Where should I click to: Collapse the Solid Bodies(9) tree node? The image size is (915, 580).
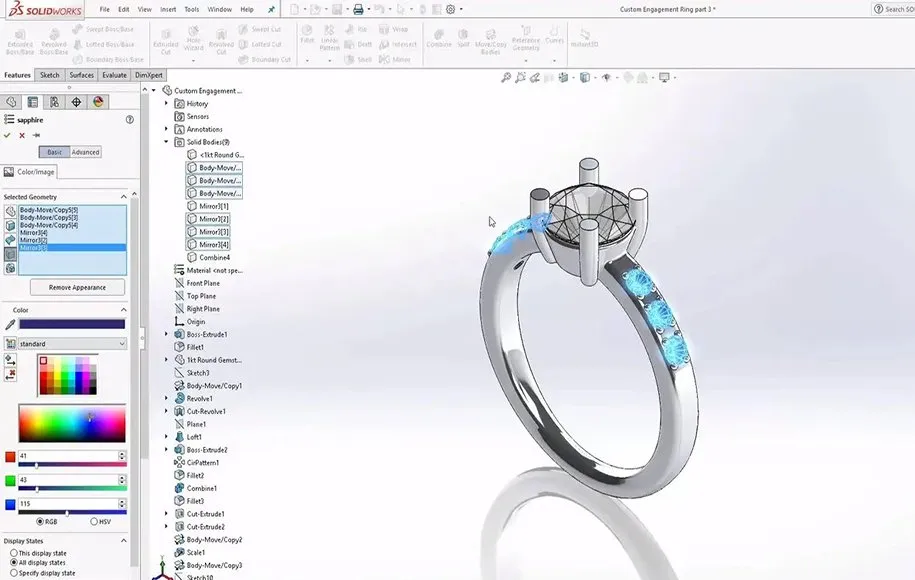(x=167, y=142)
